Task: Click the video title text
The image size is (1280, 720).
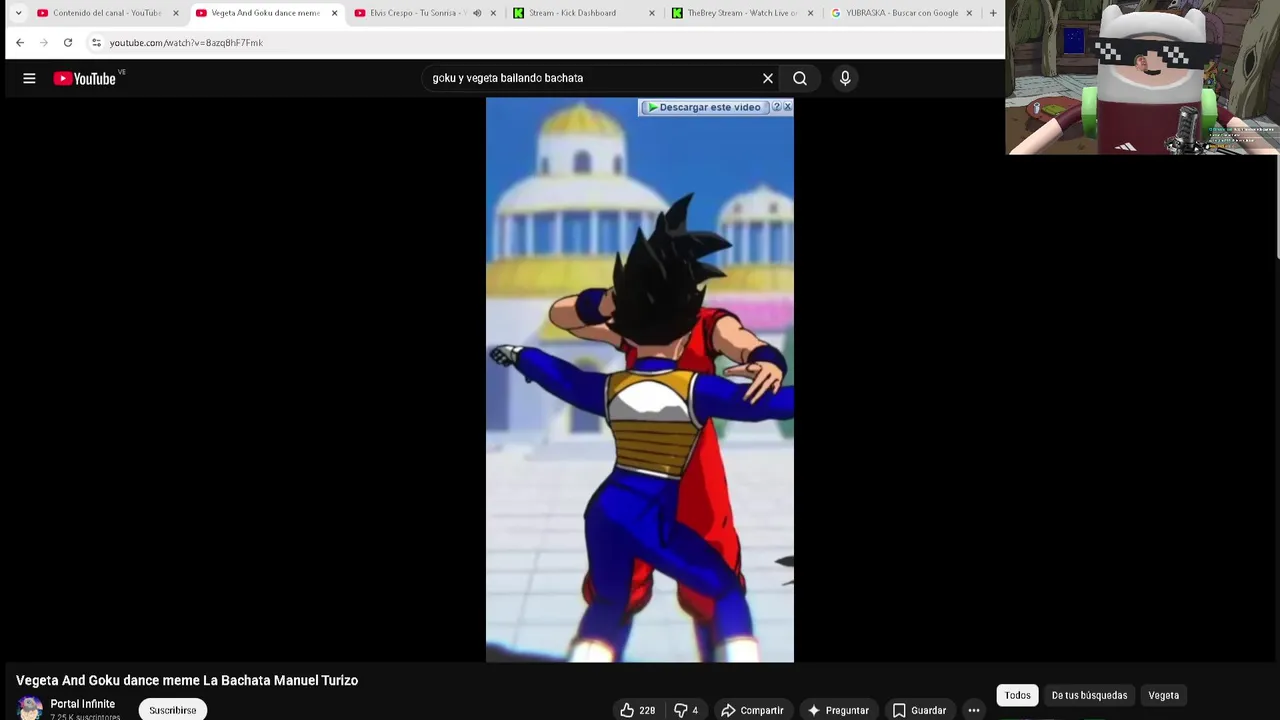Action: pos(187,680)
